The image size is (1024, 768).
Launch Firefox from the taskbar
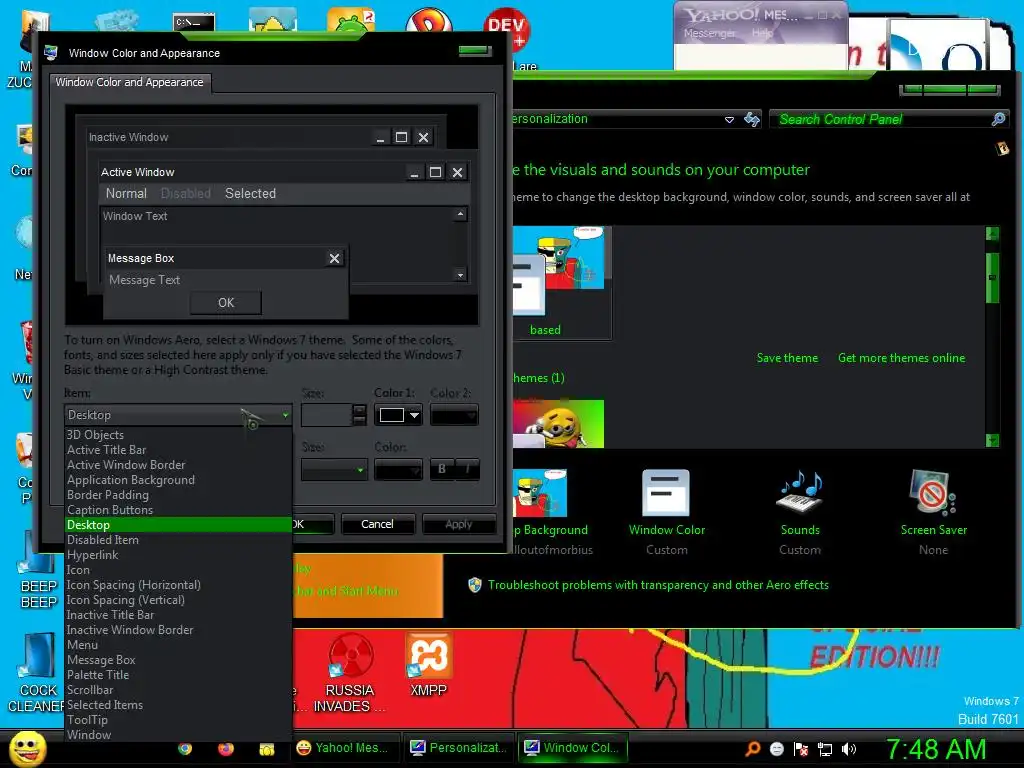coord(226,748)
